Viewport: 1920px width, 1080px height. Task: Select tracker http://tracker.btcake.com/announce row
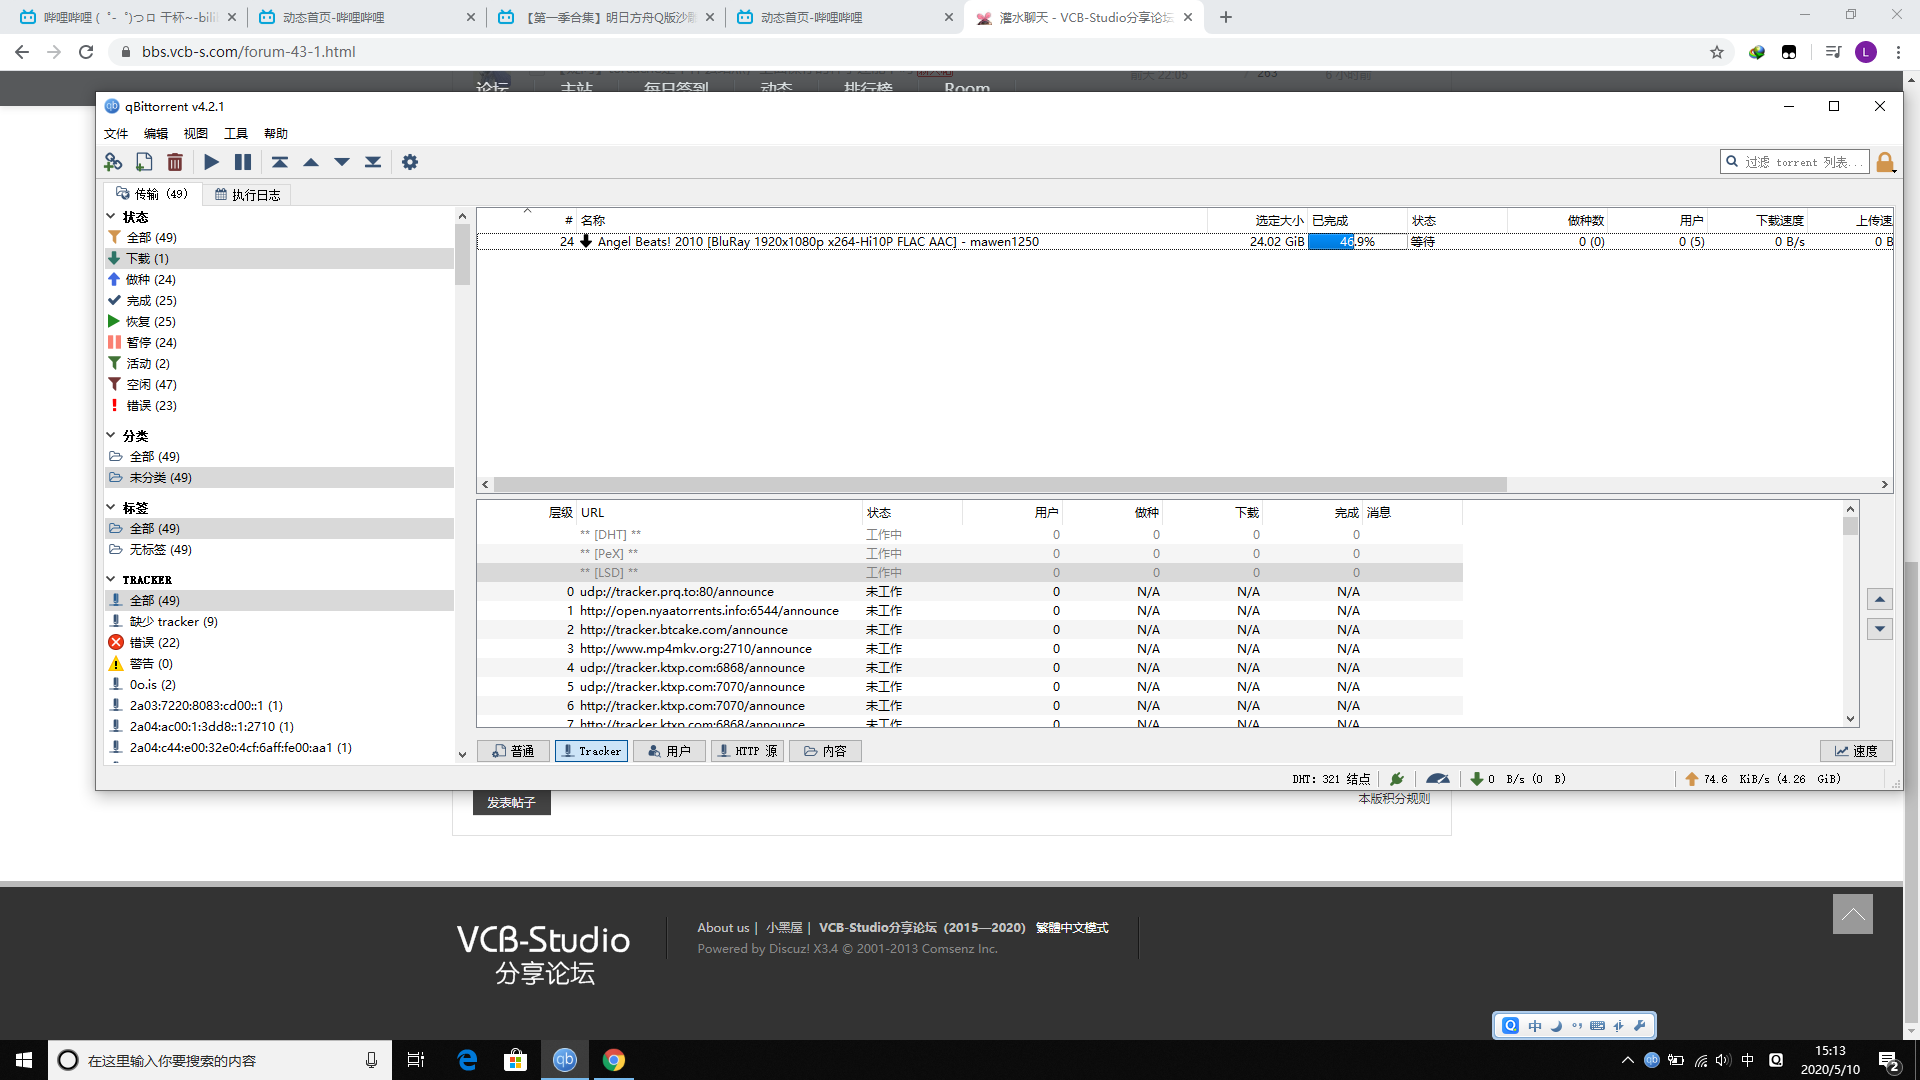(969, 629)
